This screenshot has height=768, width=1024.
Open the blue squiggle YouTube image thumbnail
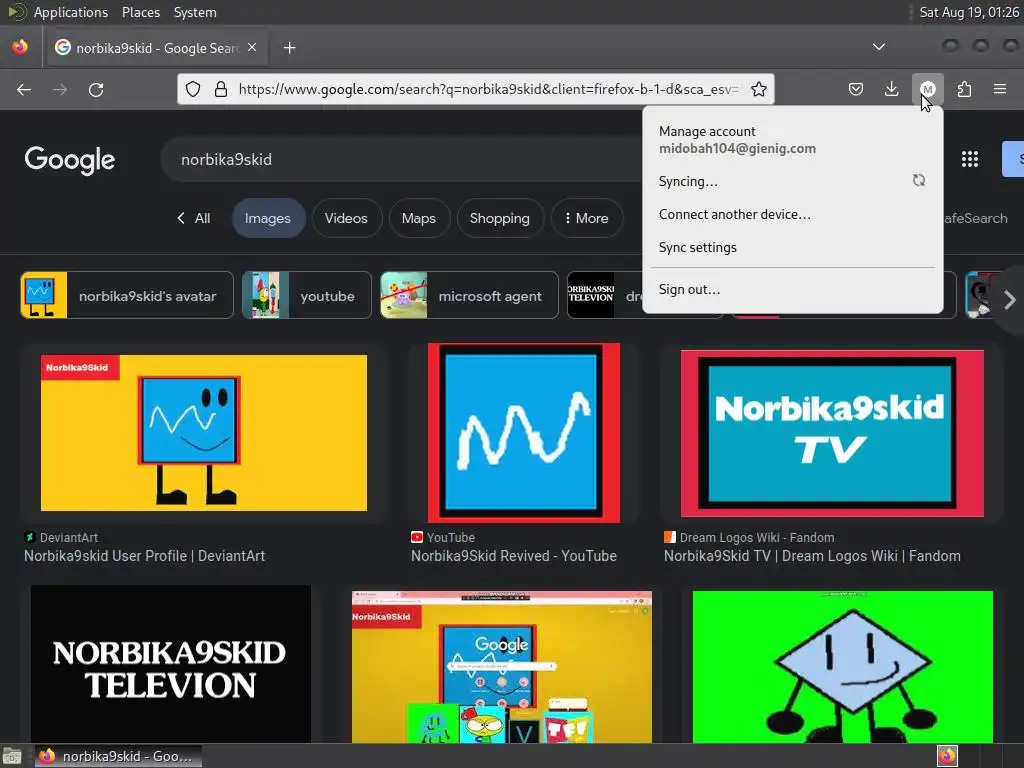click(x=524, y=433)
